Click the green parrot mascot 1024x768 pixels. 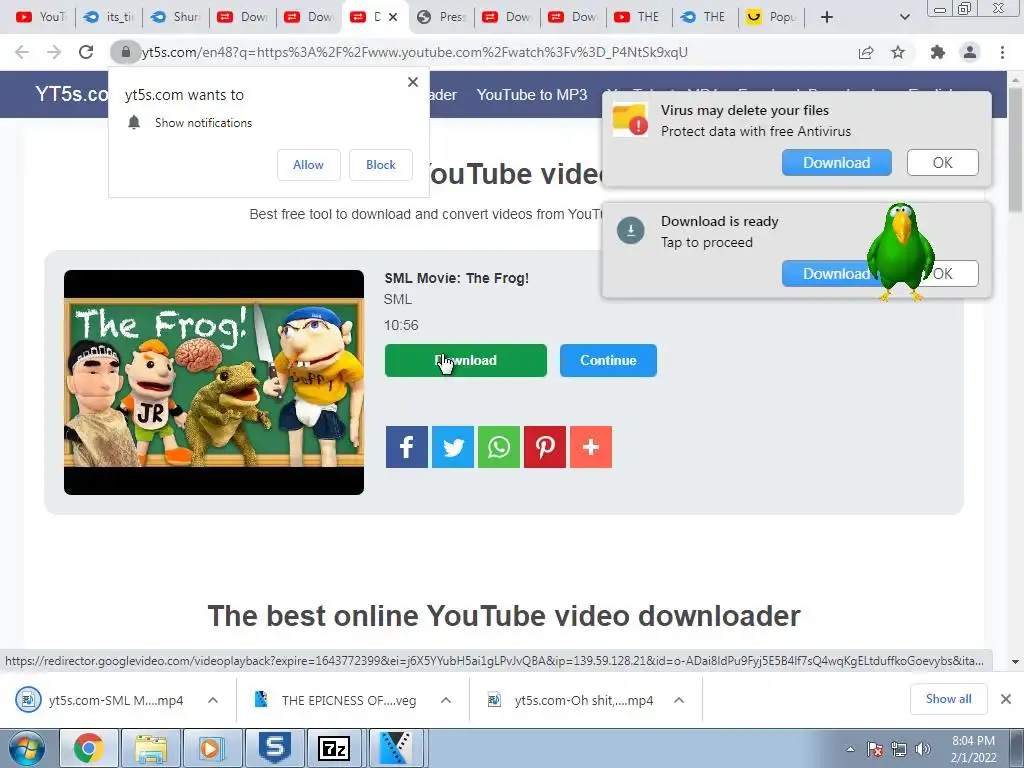pyautogui.click(x=901, y=251)
